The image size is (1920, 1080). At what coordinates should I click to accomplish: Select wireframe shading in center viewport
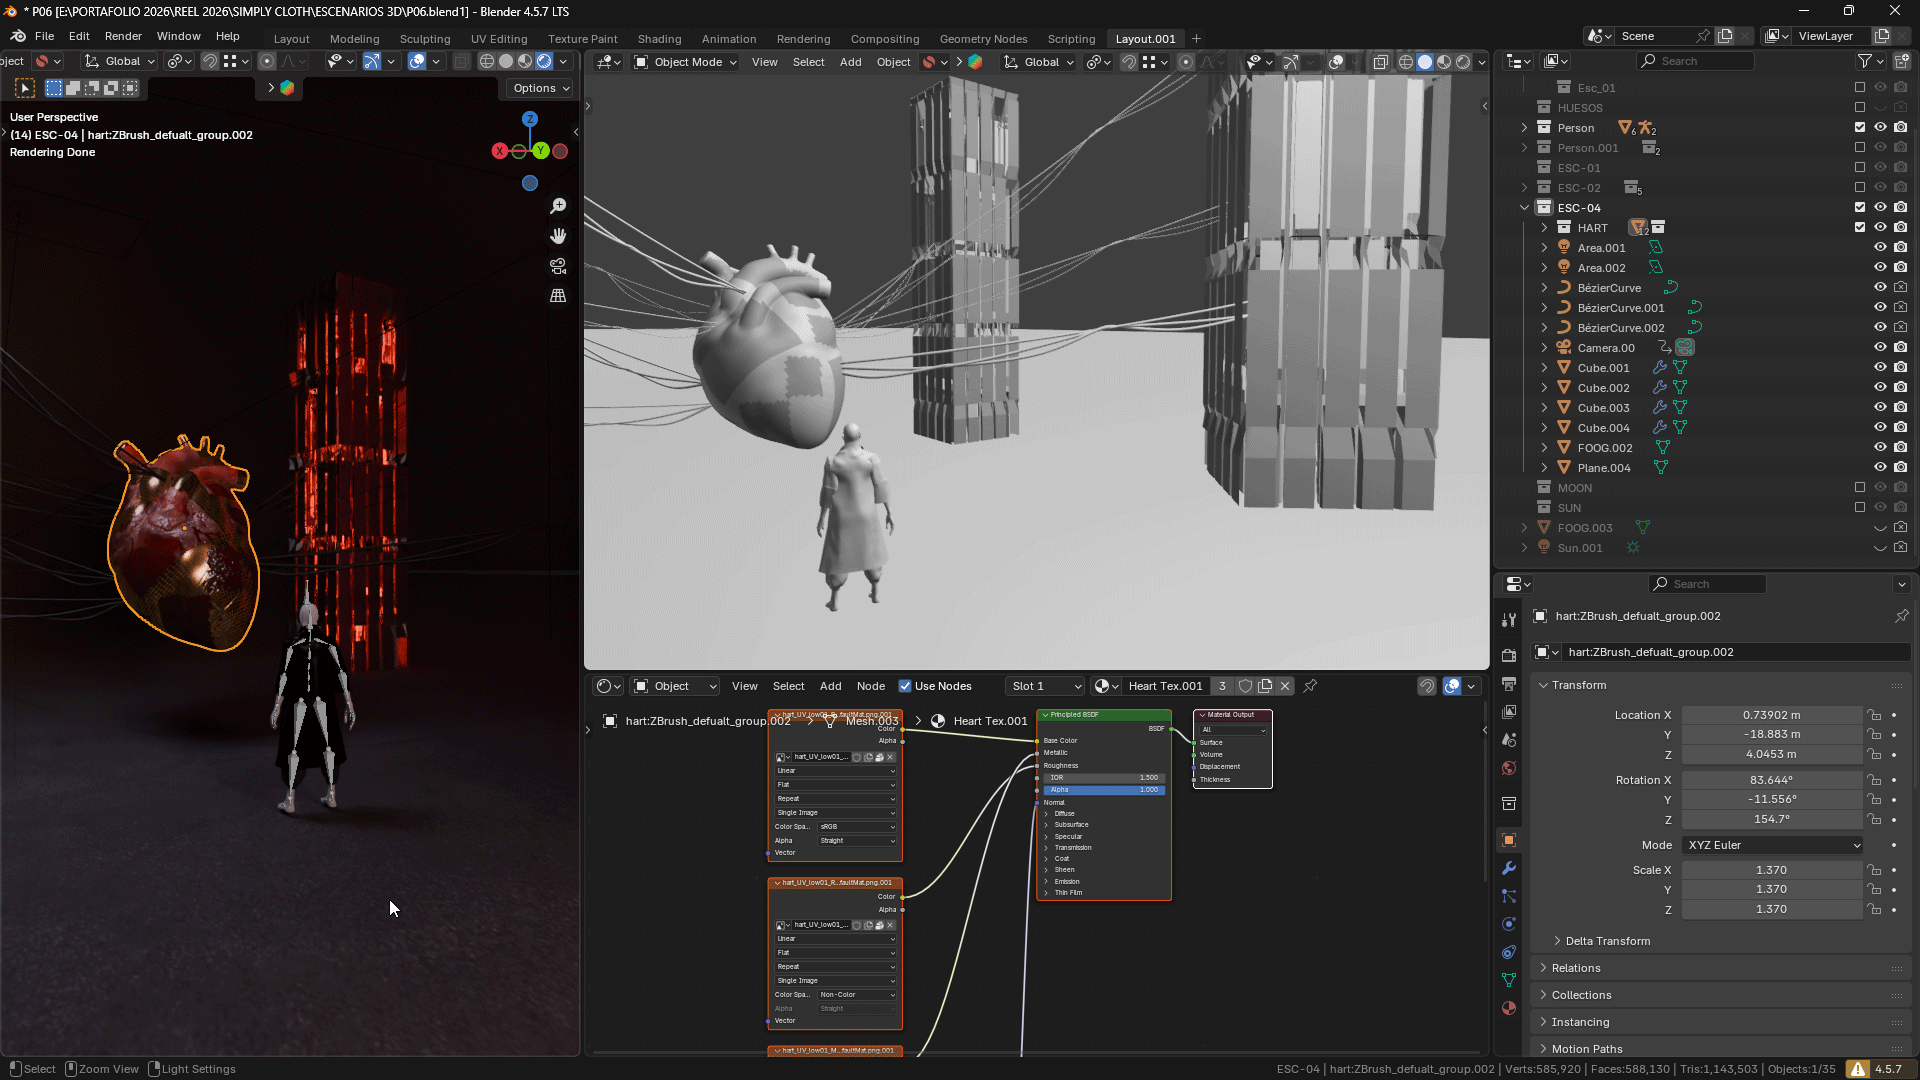[x=1406, y=62]
